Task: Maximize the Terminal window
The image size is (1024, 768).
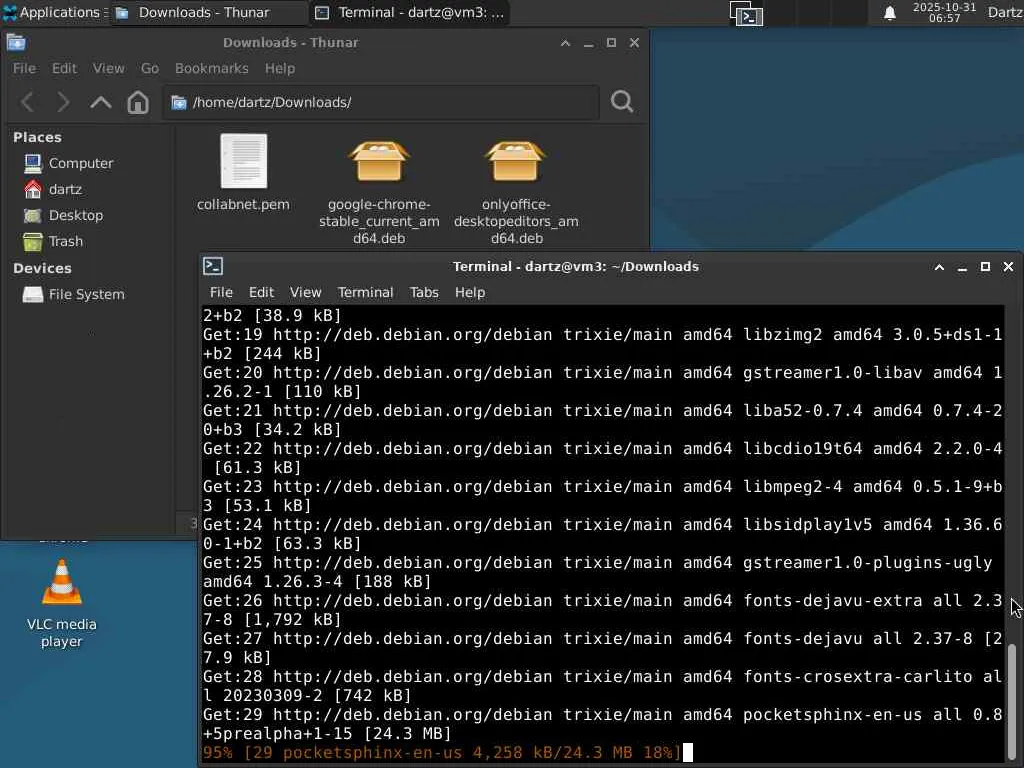Action: (x=985, y=267)
